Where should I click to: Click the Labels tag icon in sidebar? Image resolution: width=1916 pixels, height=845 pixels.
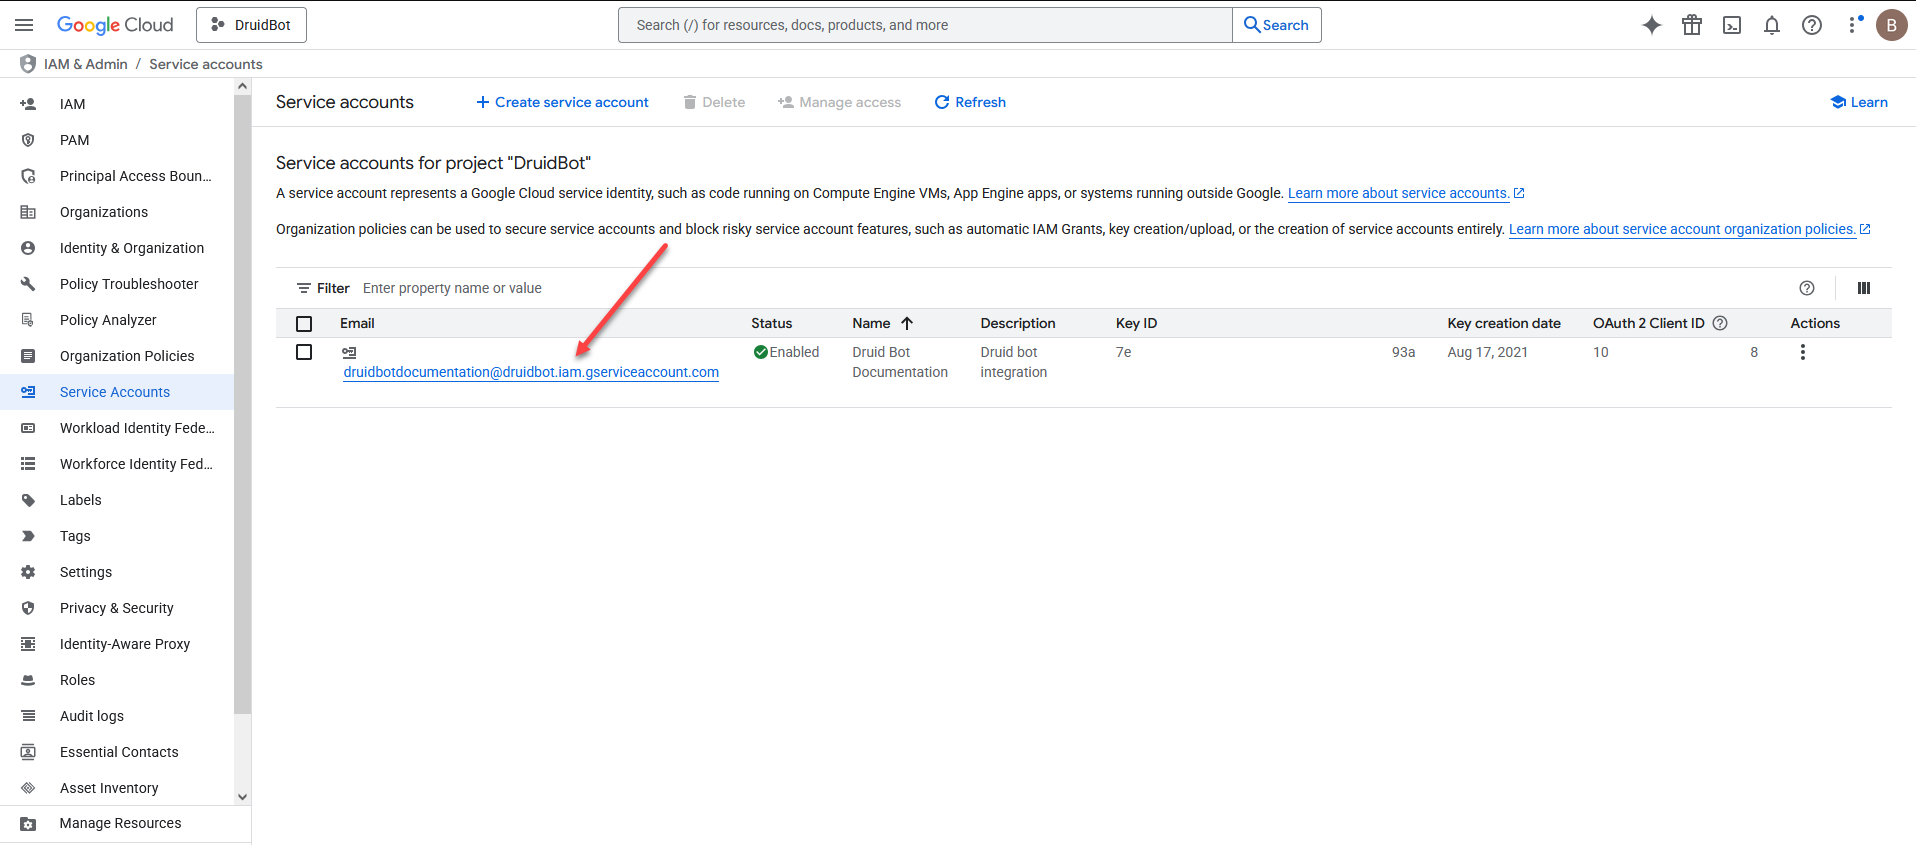28,500
